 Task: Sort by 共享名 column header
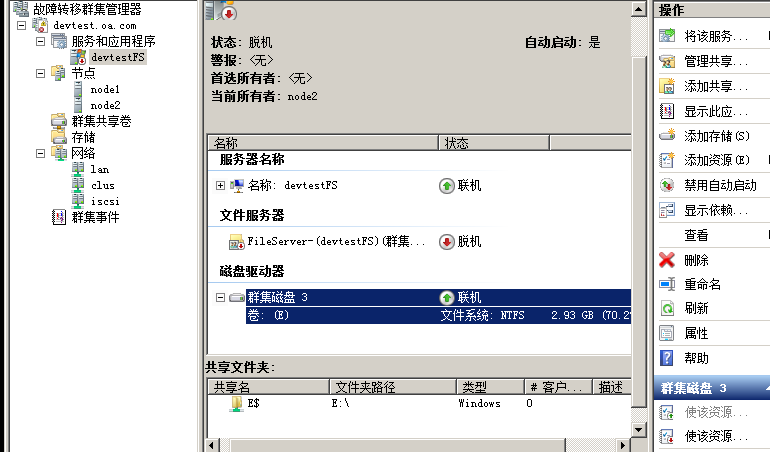tap(268, 387)
